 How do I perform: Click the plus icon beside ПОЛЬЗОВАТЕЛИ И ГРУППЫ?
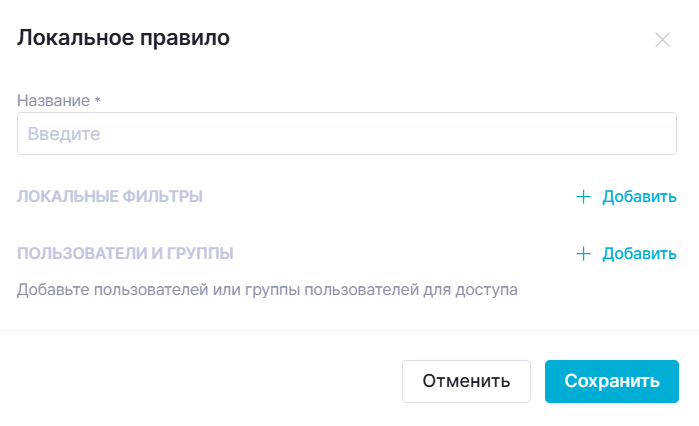(x=584, y=254)
